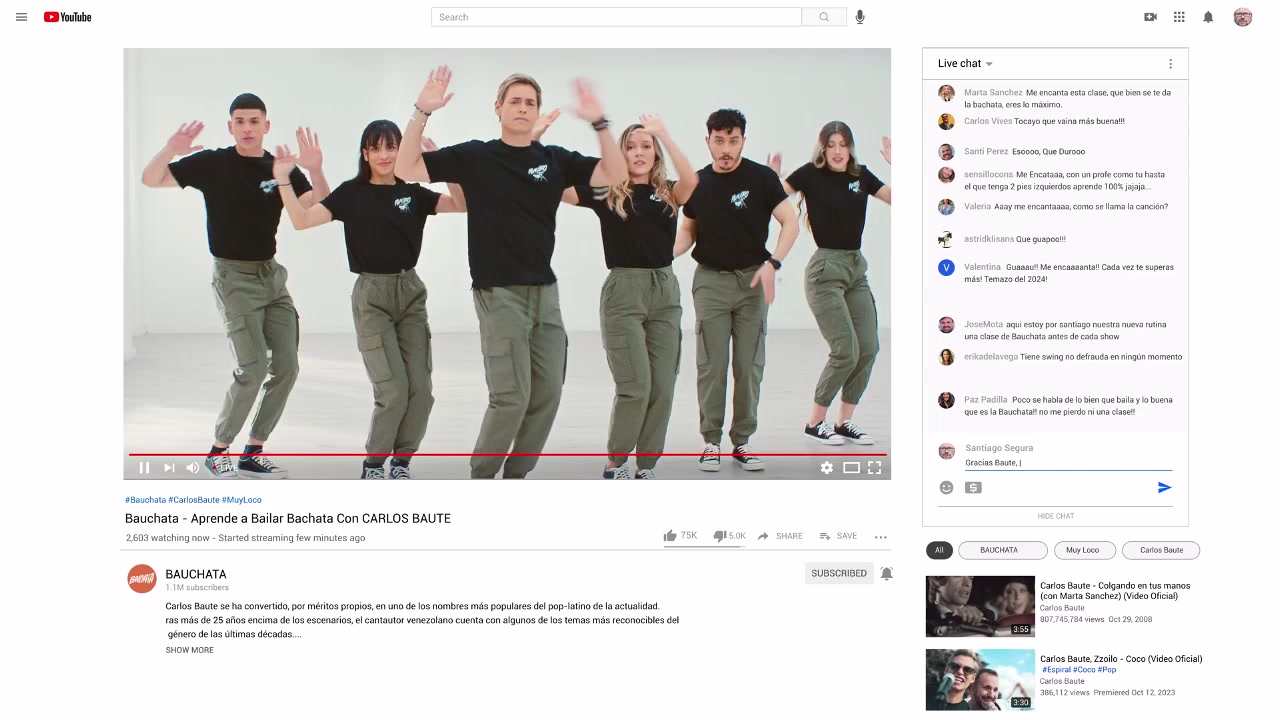Open Colgando en tus manos thumbnail
The height and width of the screenshot is (720, 1280).
point(980,606)
